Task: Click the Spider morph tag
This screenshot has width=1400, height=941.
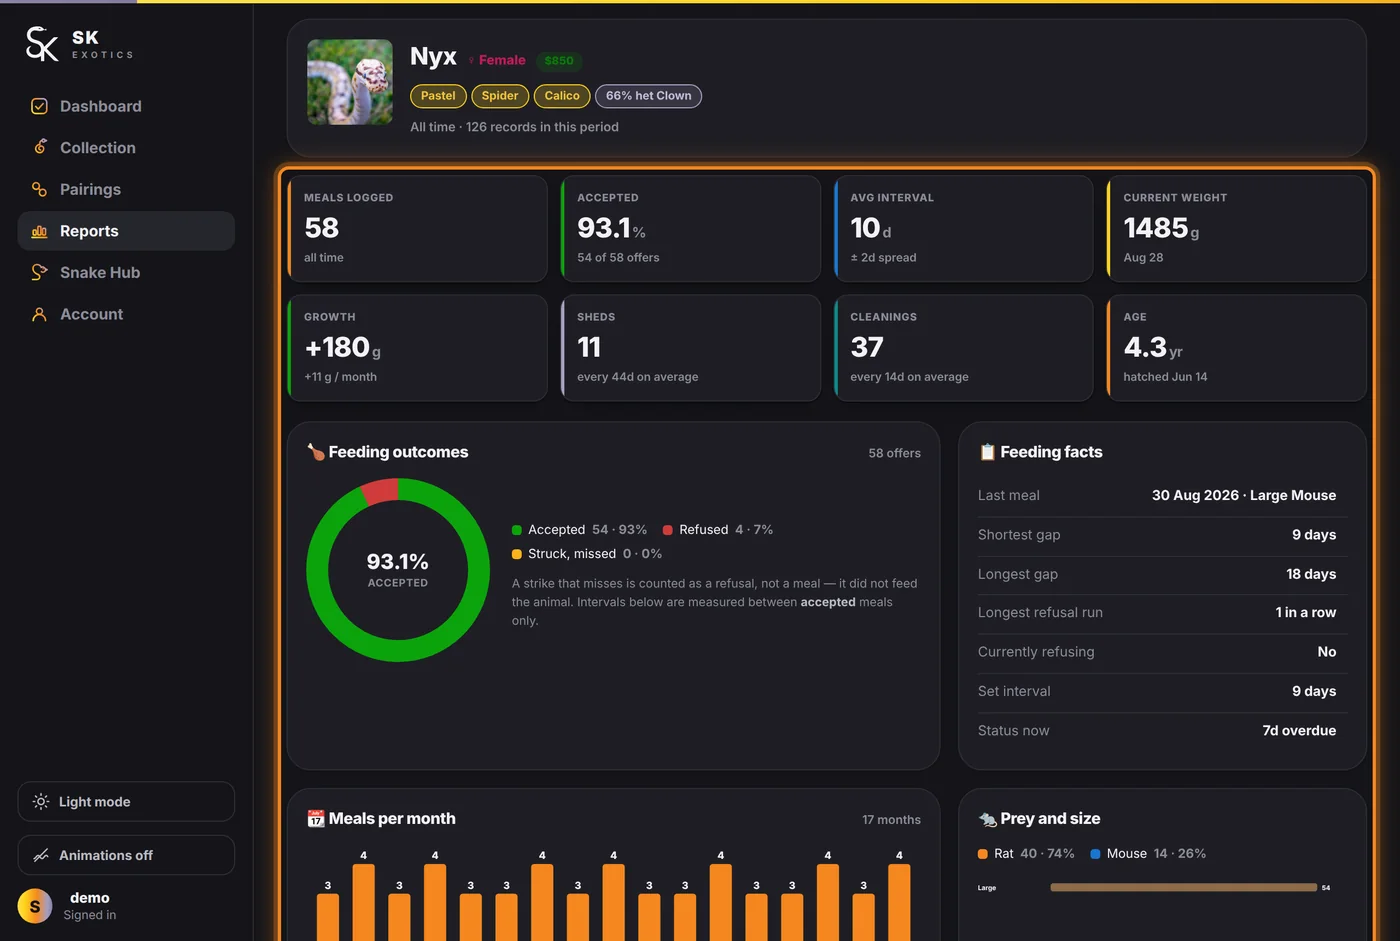Action: [500, 96]
